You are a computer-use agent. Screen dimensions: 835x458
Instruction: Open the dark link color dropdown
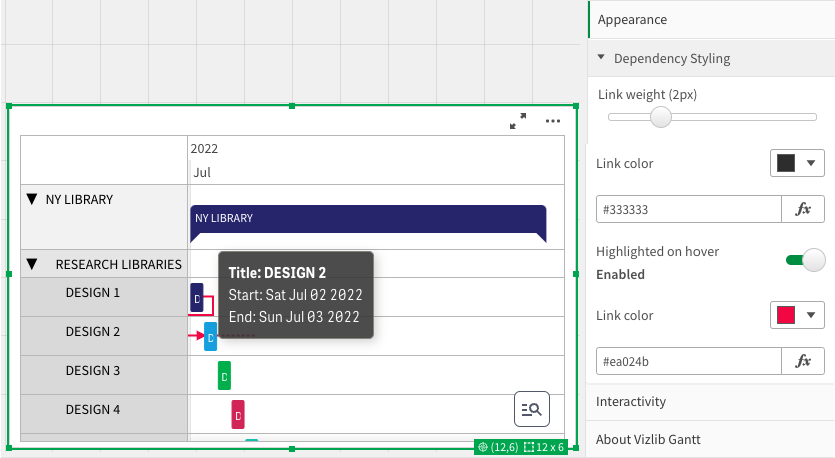click(x=797, y=163)
